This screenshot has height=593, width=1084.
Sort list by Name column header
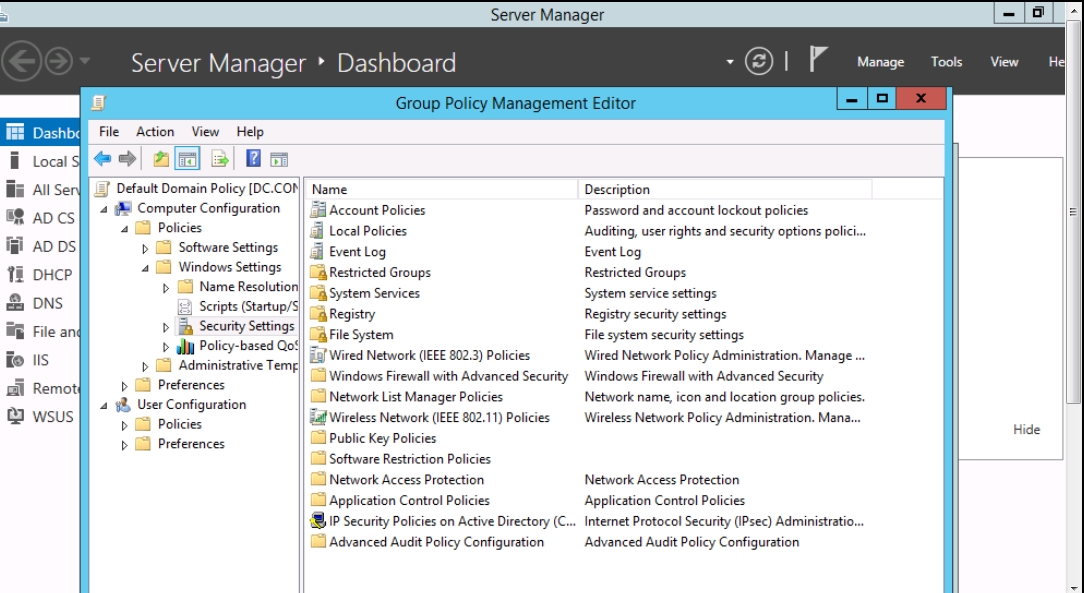(x=441, y=189)
